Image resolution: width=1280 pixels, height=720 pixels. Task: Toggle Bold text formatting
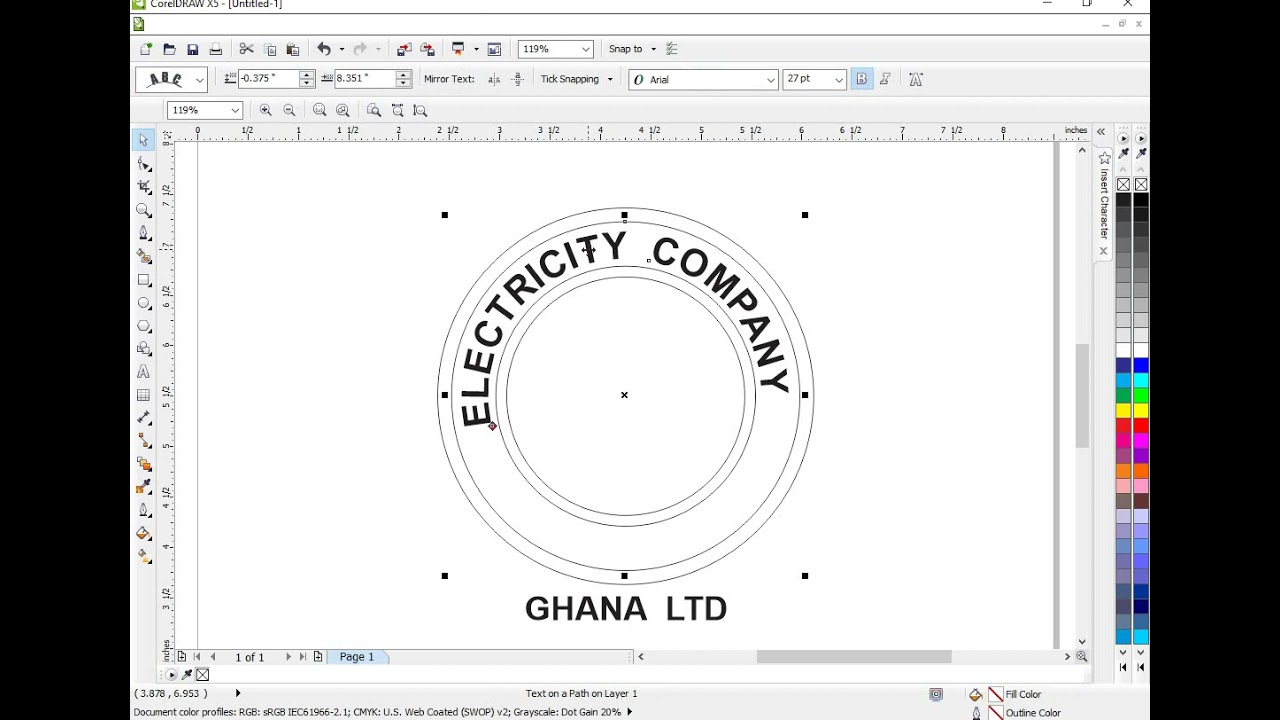(x=862, y=79)
